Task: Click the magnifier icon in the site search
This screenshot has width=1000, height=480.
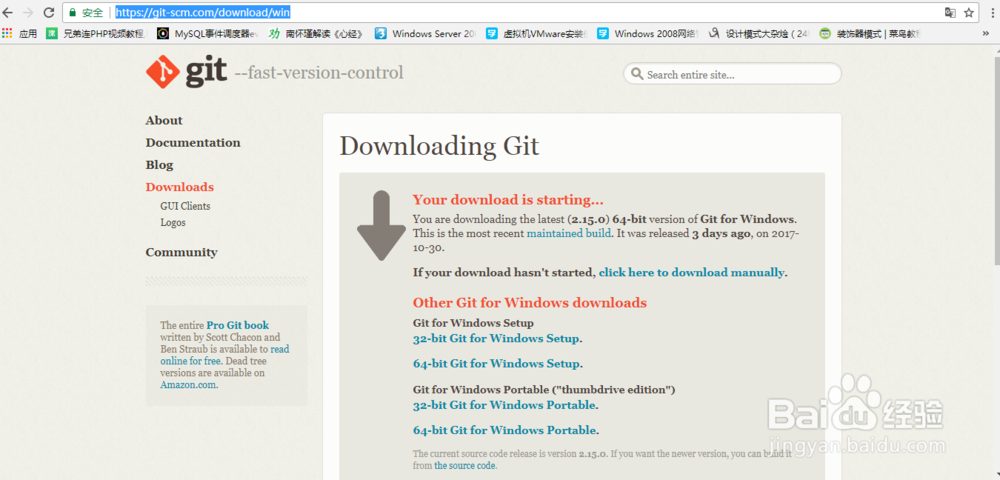Action: coord(636,74)
